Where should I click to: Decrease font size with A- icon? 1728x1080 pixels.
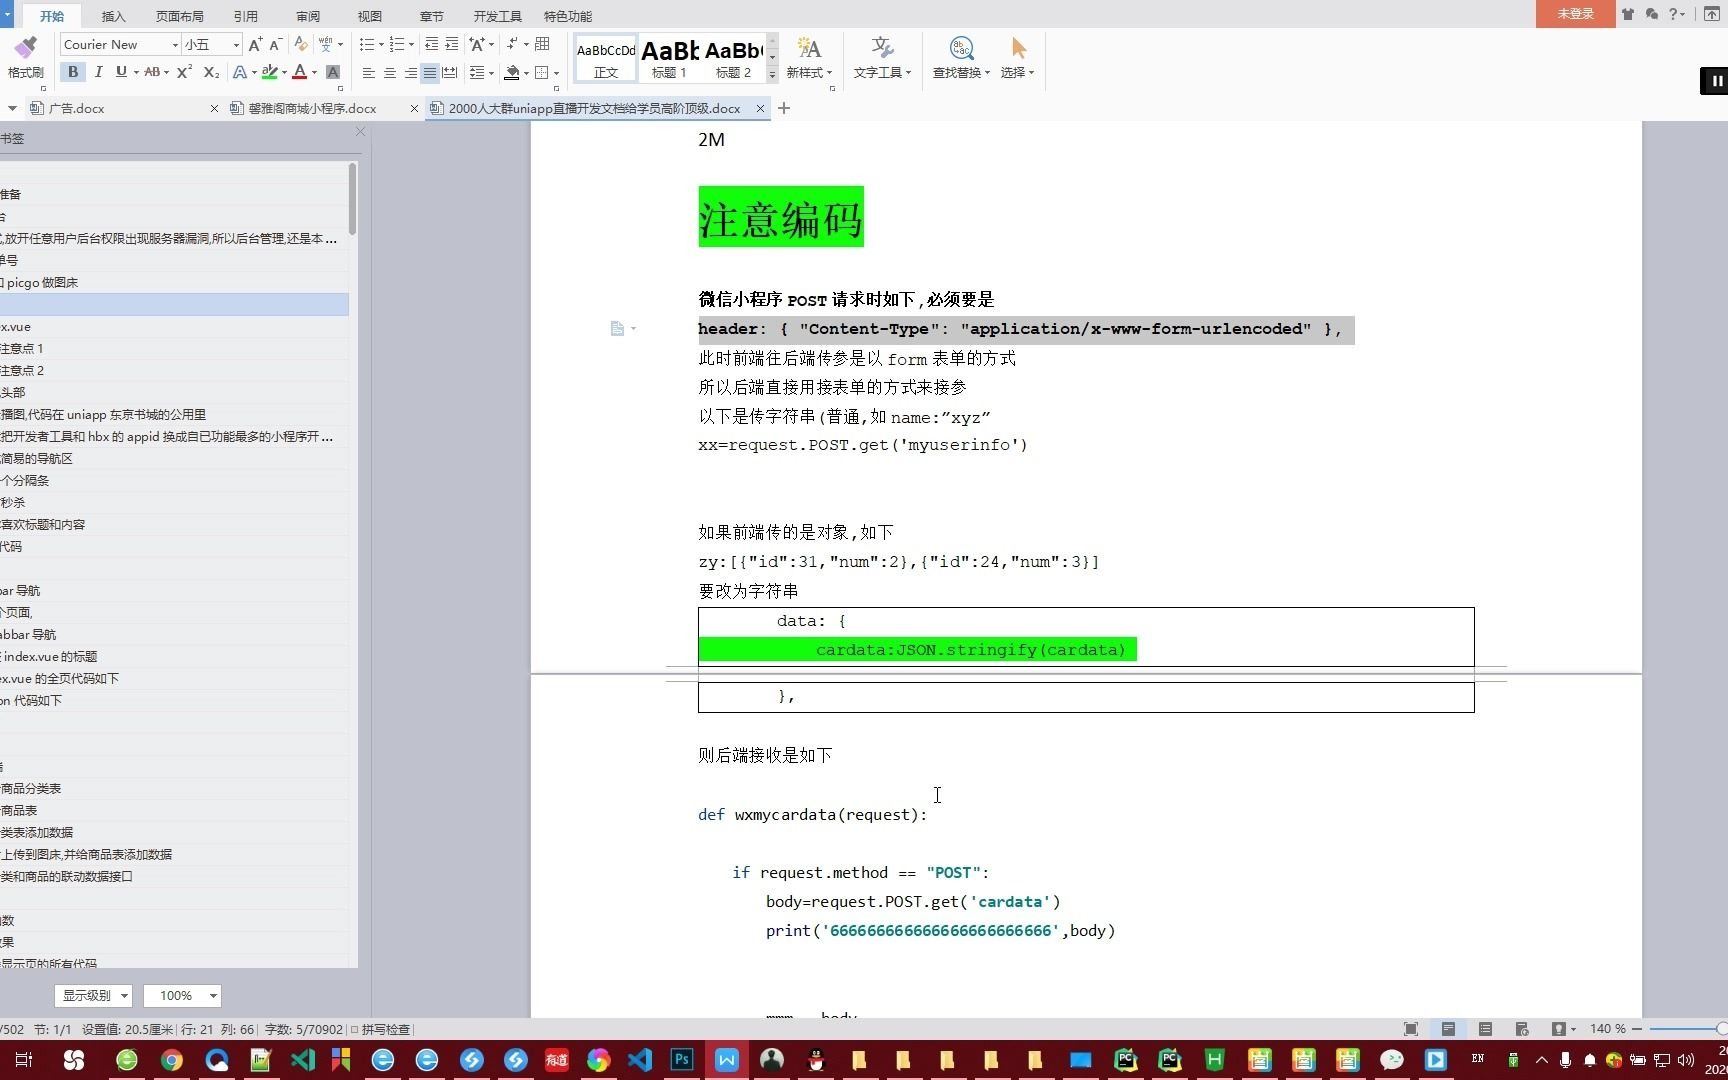pyautogui.click(x=275, y=44)
